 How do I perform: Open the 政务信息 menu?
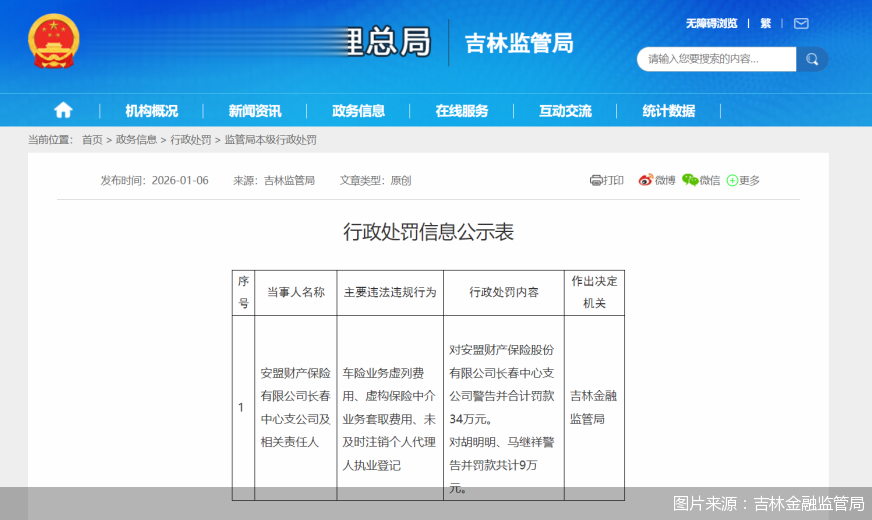(x=358, y=111)
